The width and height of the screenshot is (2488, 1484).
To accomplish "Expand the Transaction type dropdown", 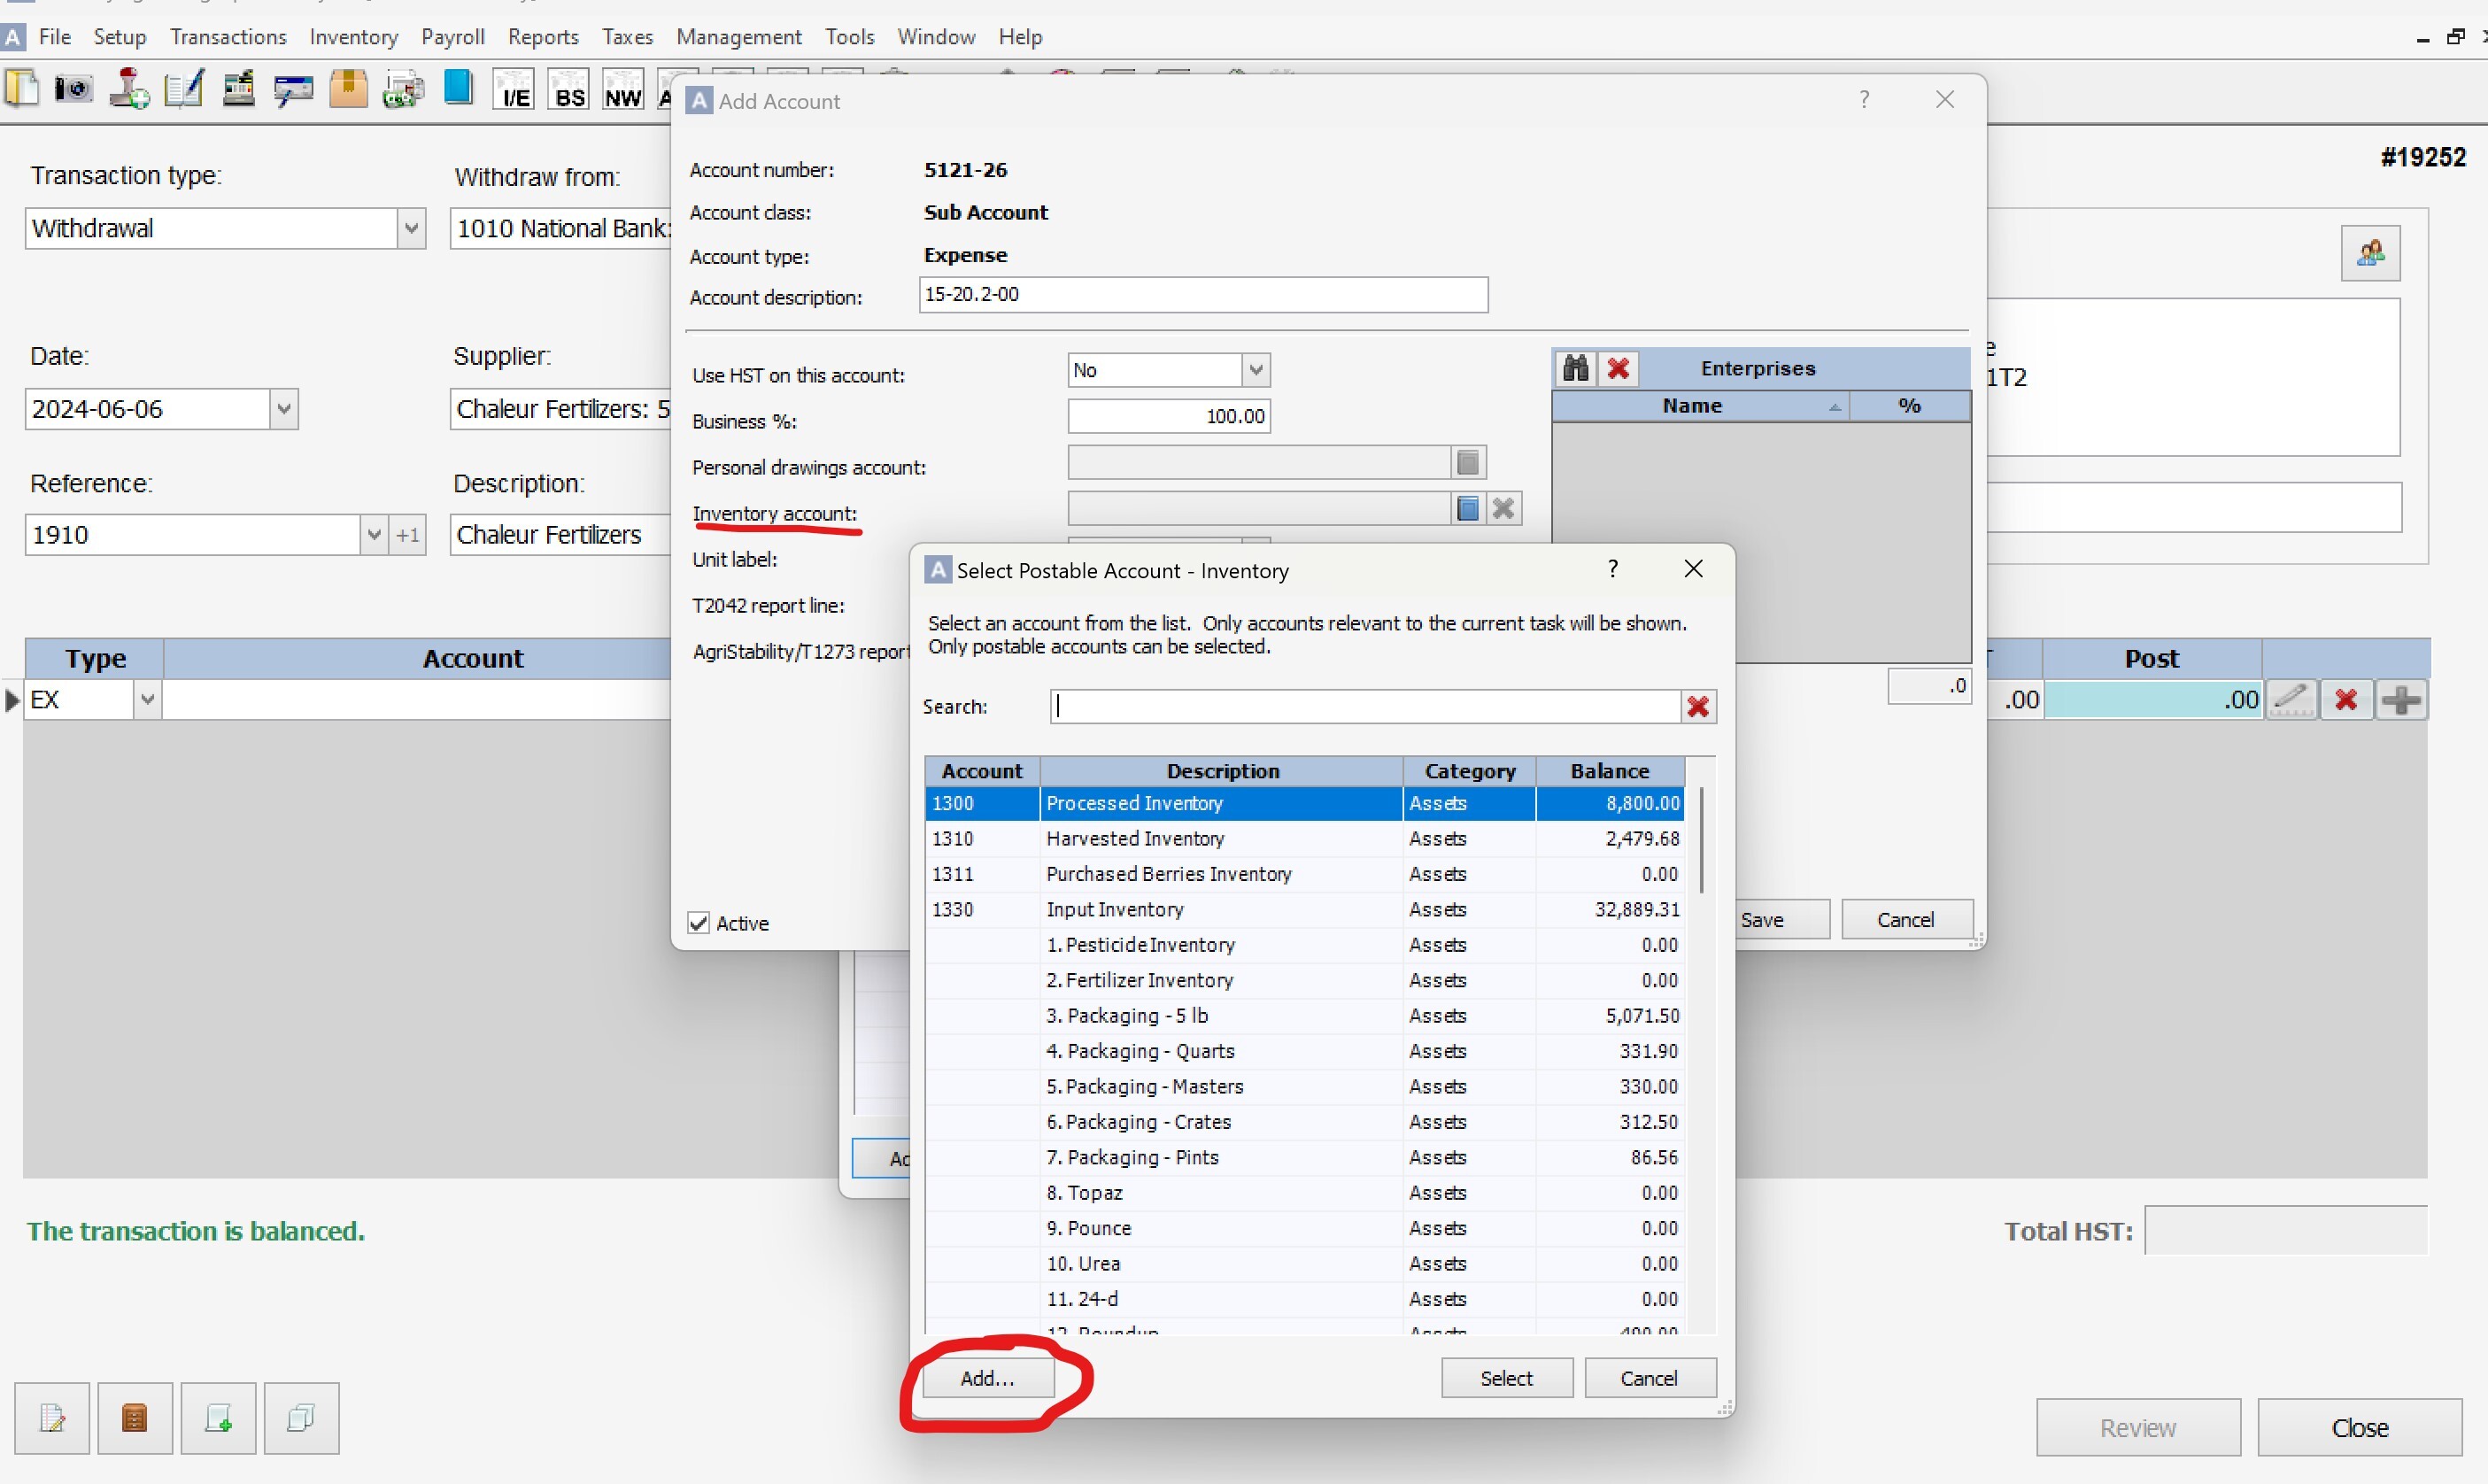I will 411,229.
